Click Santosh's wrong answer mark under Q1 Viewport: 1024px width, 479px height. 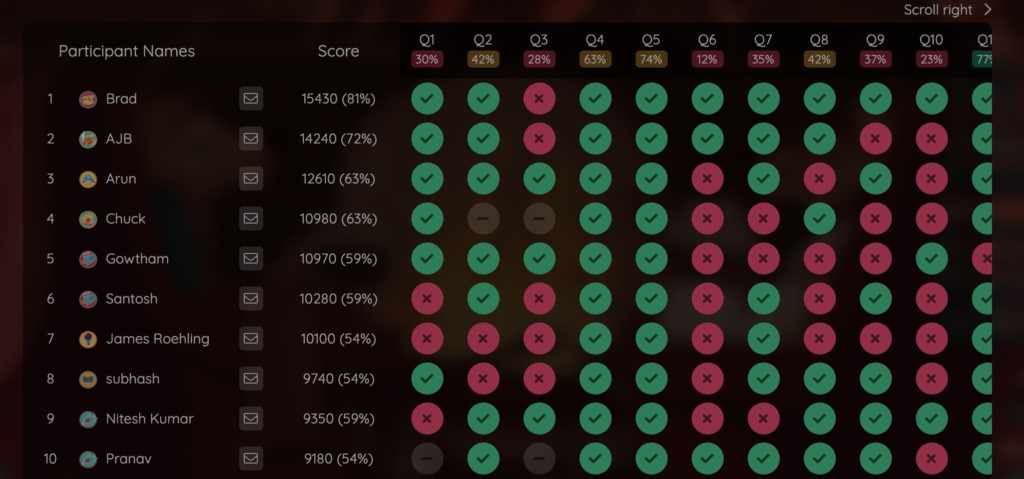427,299
